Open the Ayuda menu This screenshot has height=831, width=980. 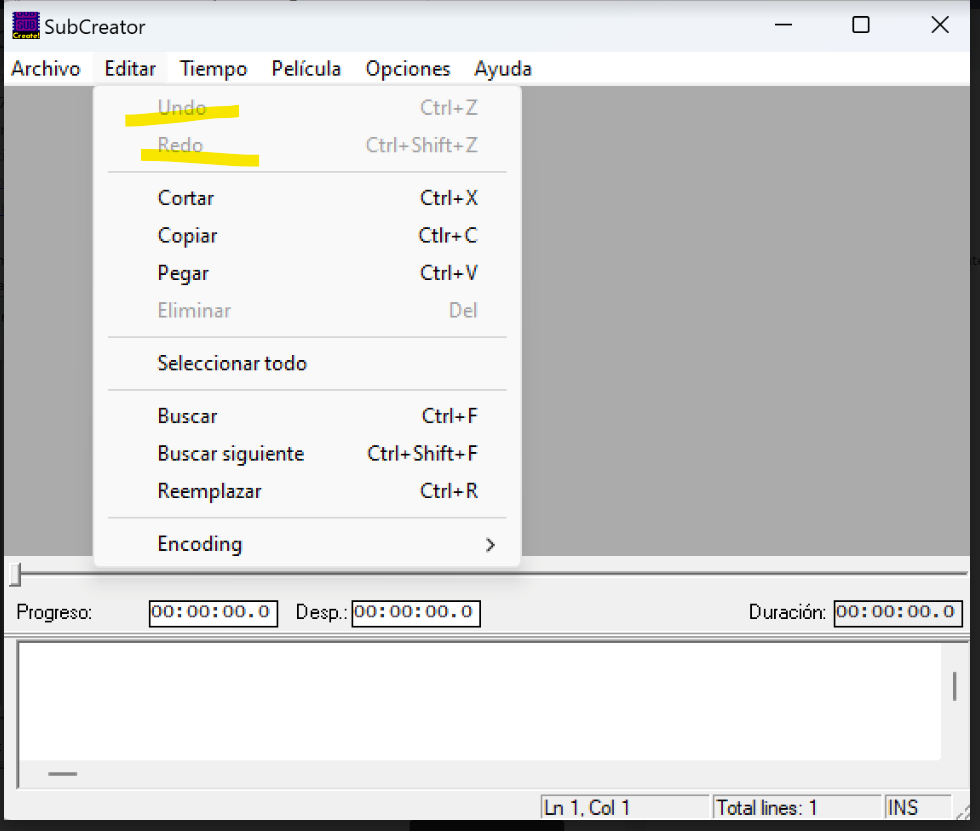502,68
